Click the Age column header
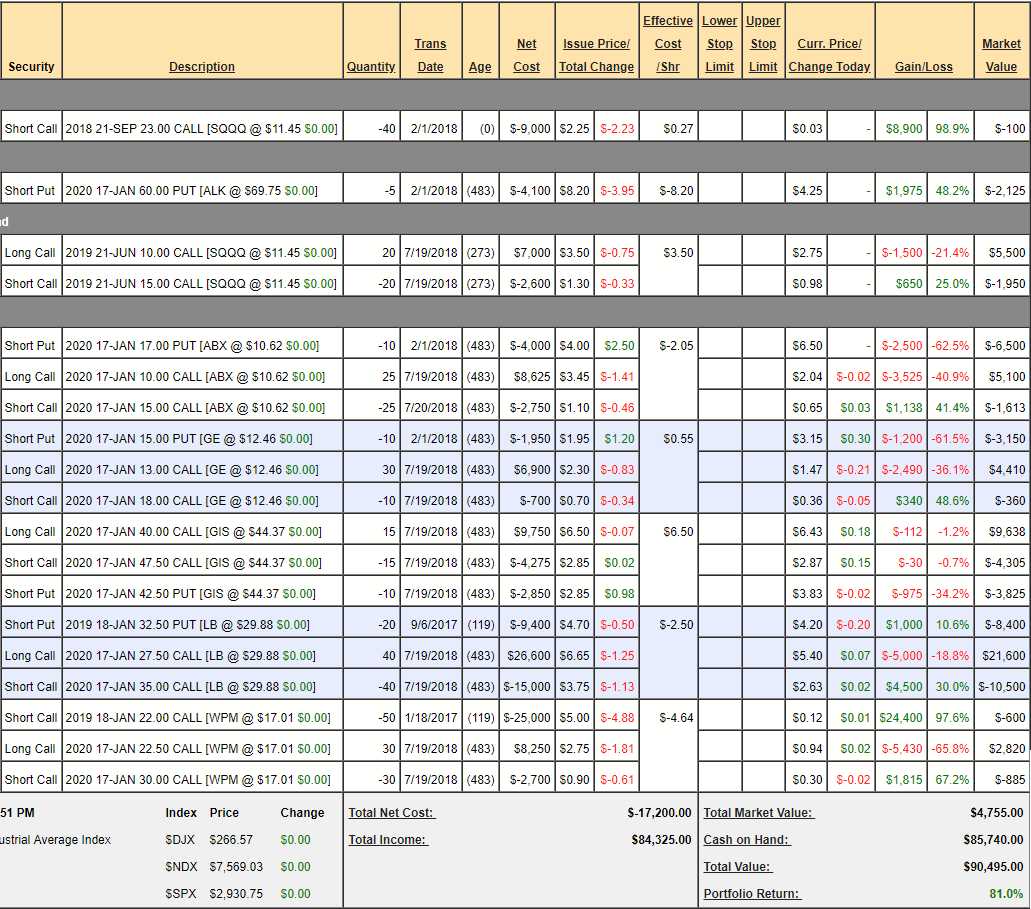The height and width of the screenshot is (909, 1031). 480,67
